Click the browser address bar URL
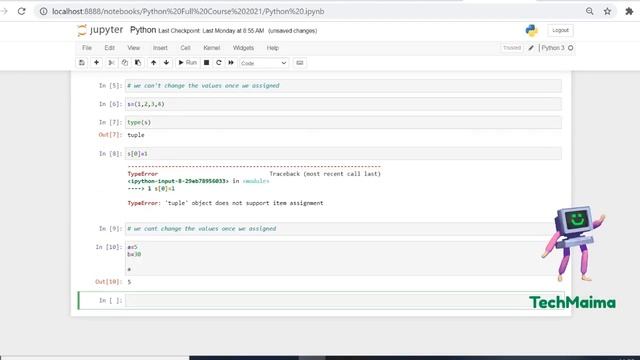The image size is (640, 360). pyautogui.click(x=188, y=11)
